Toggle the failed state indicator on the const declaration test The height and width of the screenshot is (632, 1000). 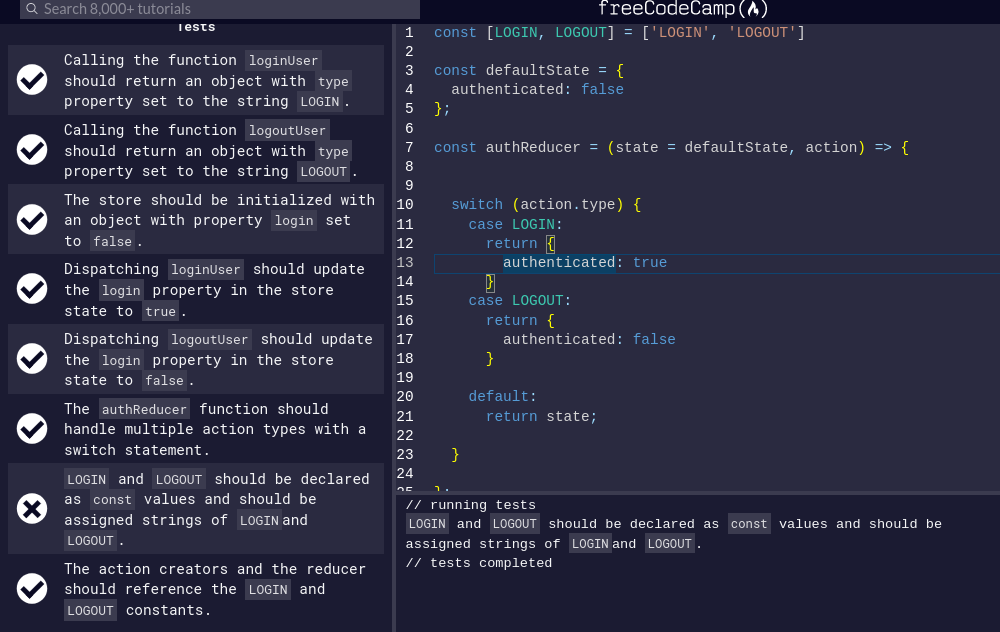coord(31,508)
